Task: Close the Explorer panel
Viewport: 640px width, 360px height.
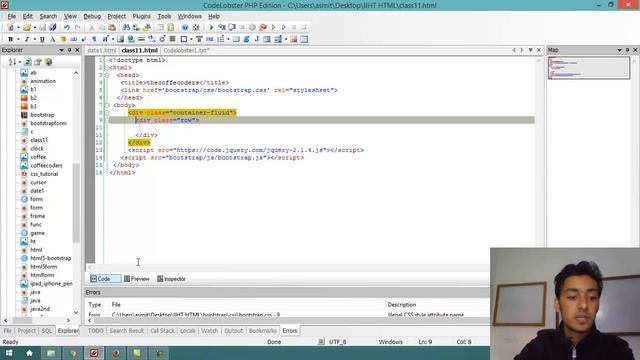Action: 77,50
